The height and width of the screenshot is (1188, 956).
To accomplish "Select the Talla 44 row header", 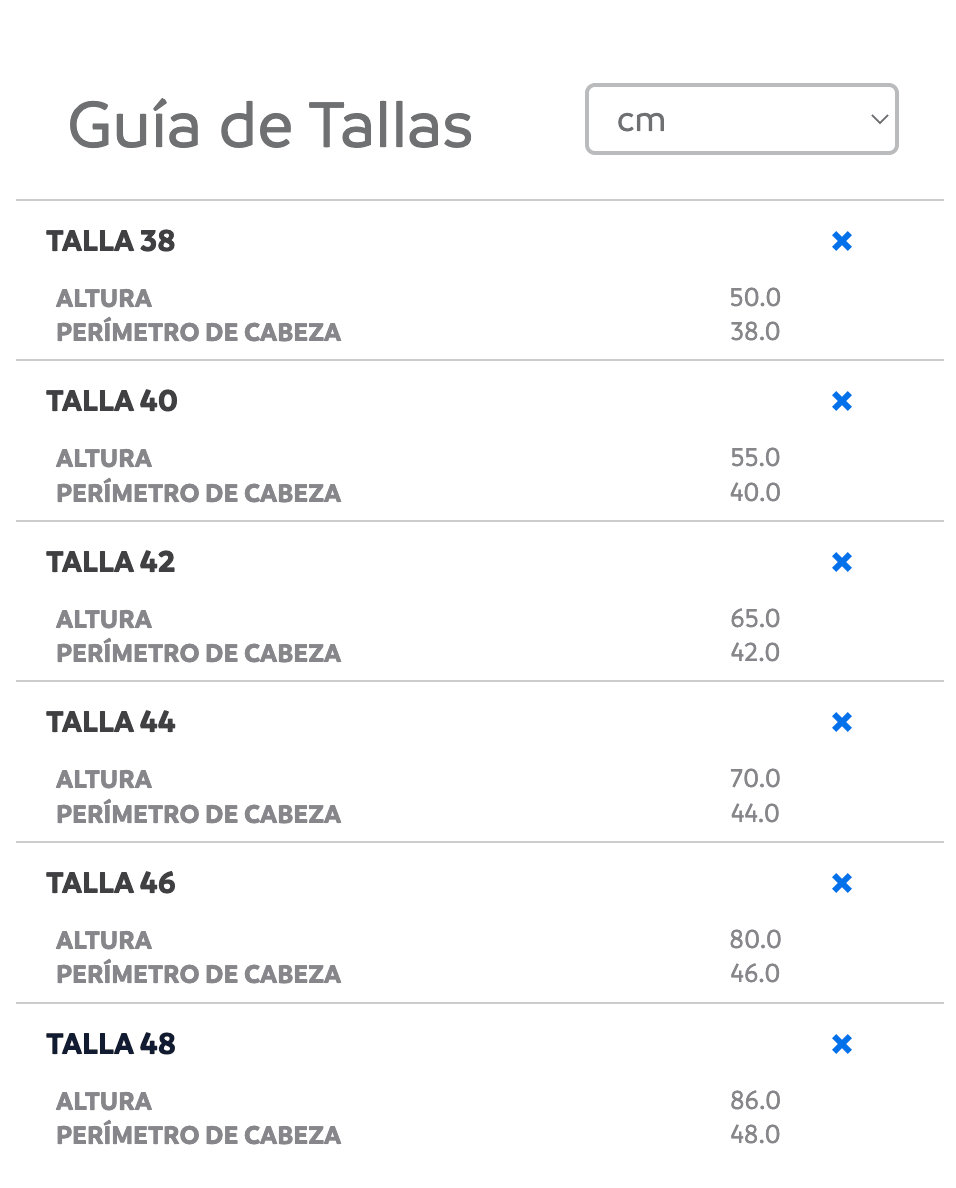I will click(x=111, y=722).
